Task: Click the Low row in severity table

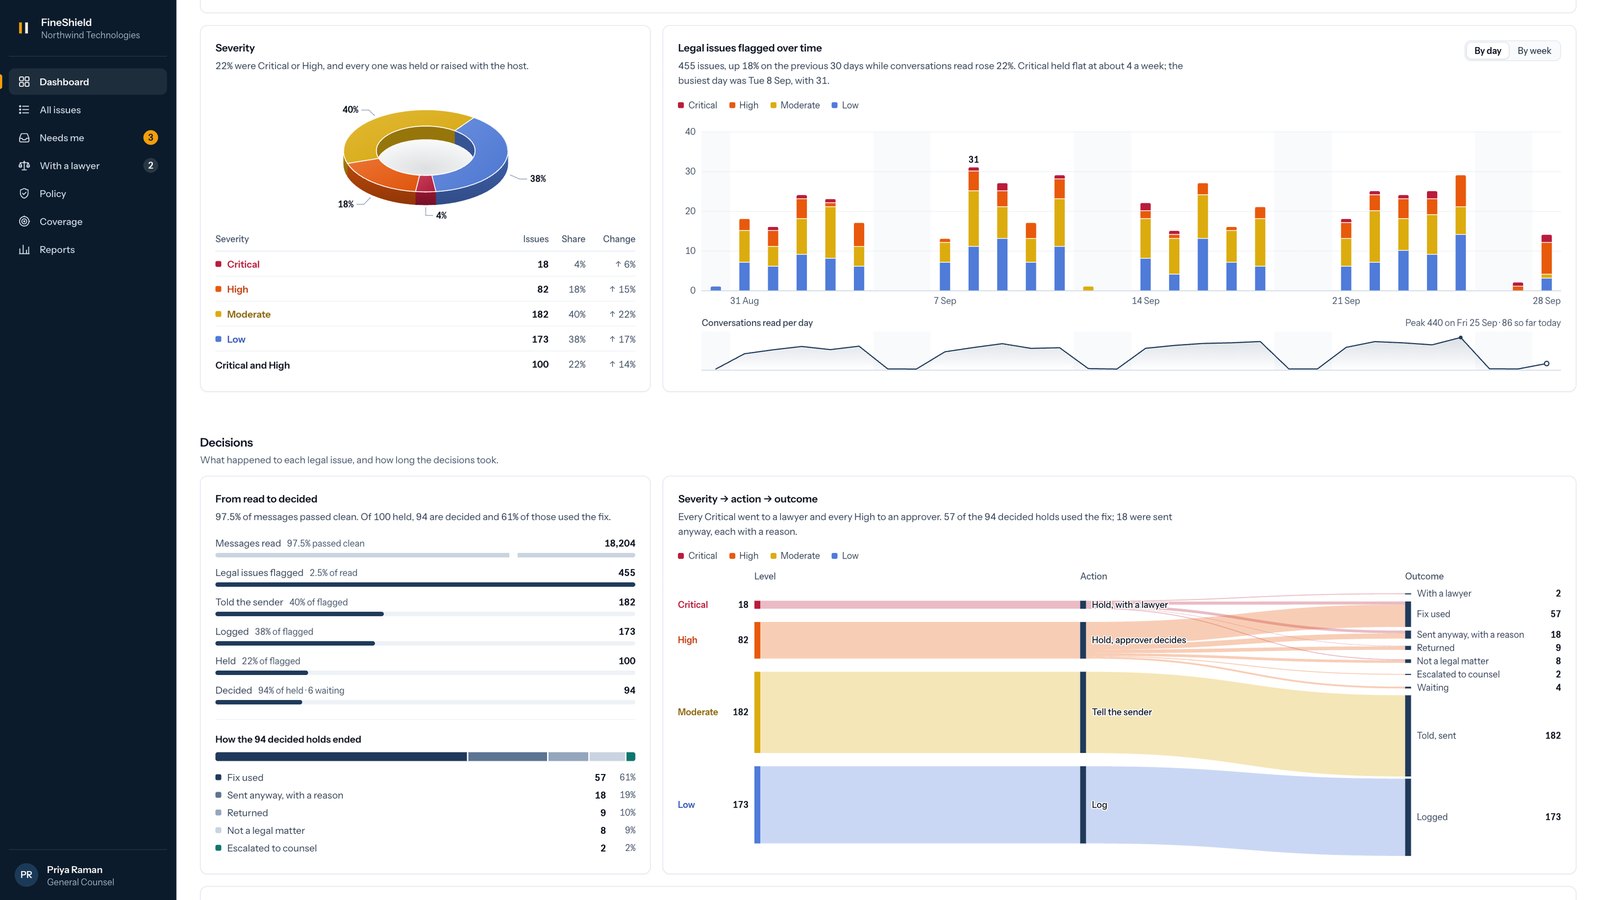Action: 425,339
